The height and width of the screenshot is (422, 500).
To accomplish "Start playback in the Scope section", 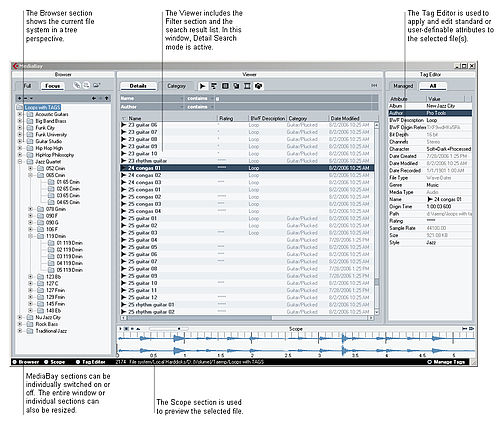I will click(120, 329).
